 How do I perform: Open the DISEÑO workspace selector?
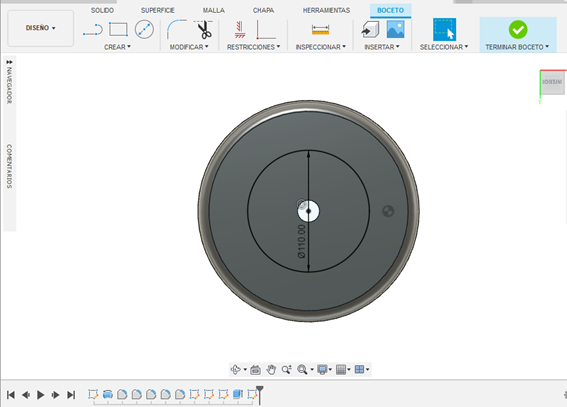pos(40,28)
